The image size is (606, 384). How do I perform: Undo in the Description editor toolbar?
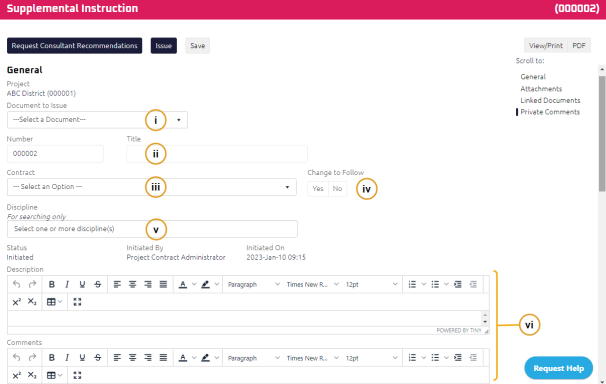[16, 284]
